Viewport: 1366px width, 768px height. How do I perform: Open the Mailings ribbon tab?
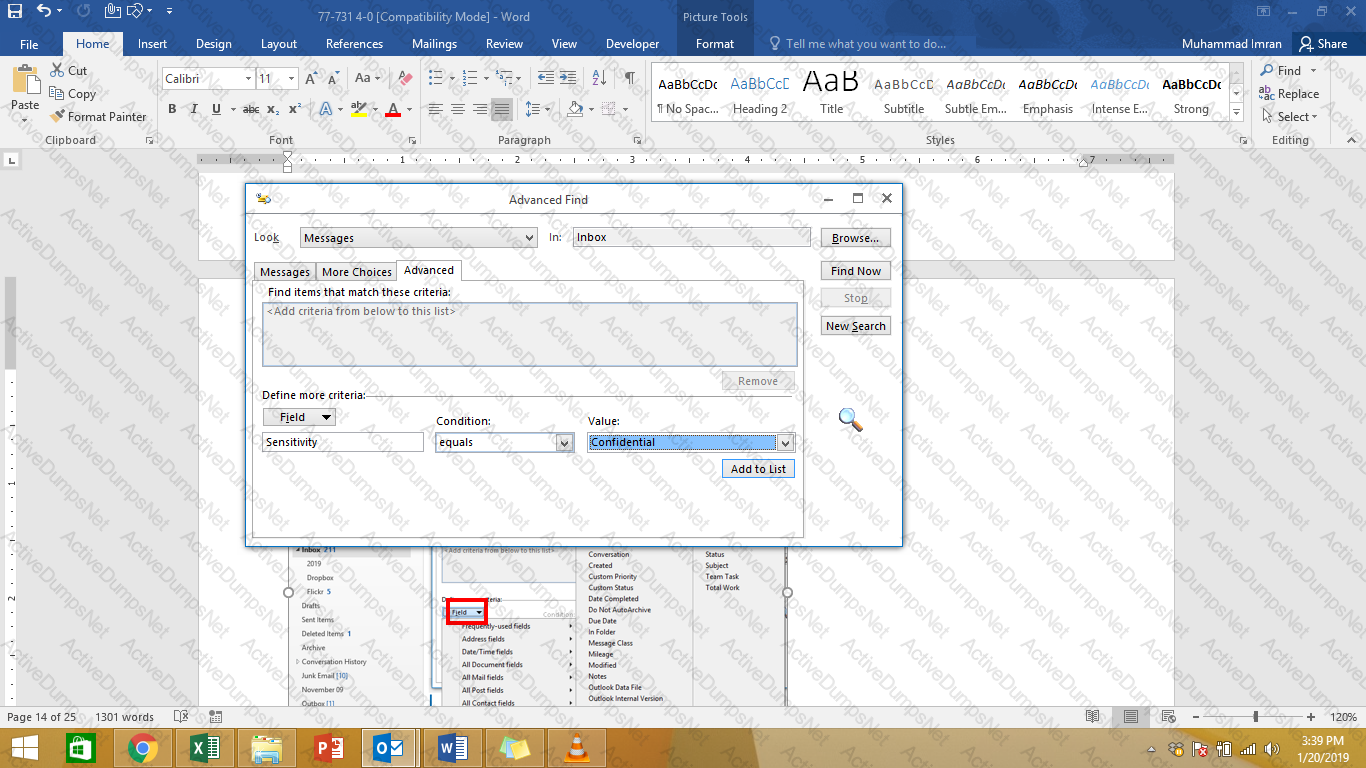tap(434, 44)
